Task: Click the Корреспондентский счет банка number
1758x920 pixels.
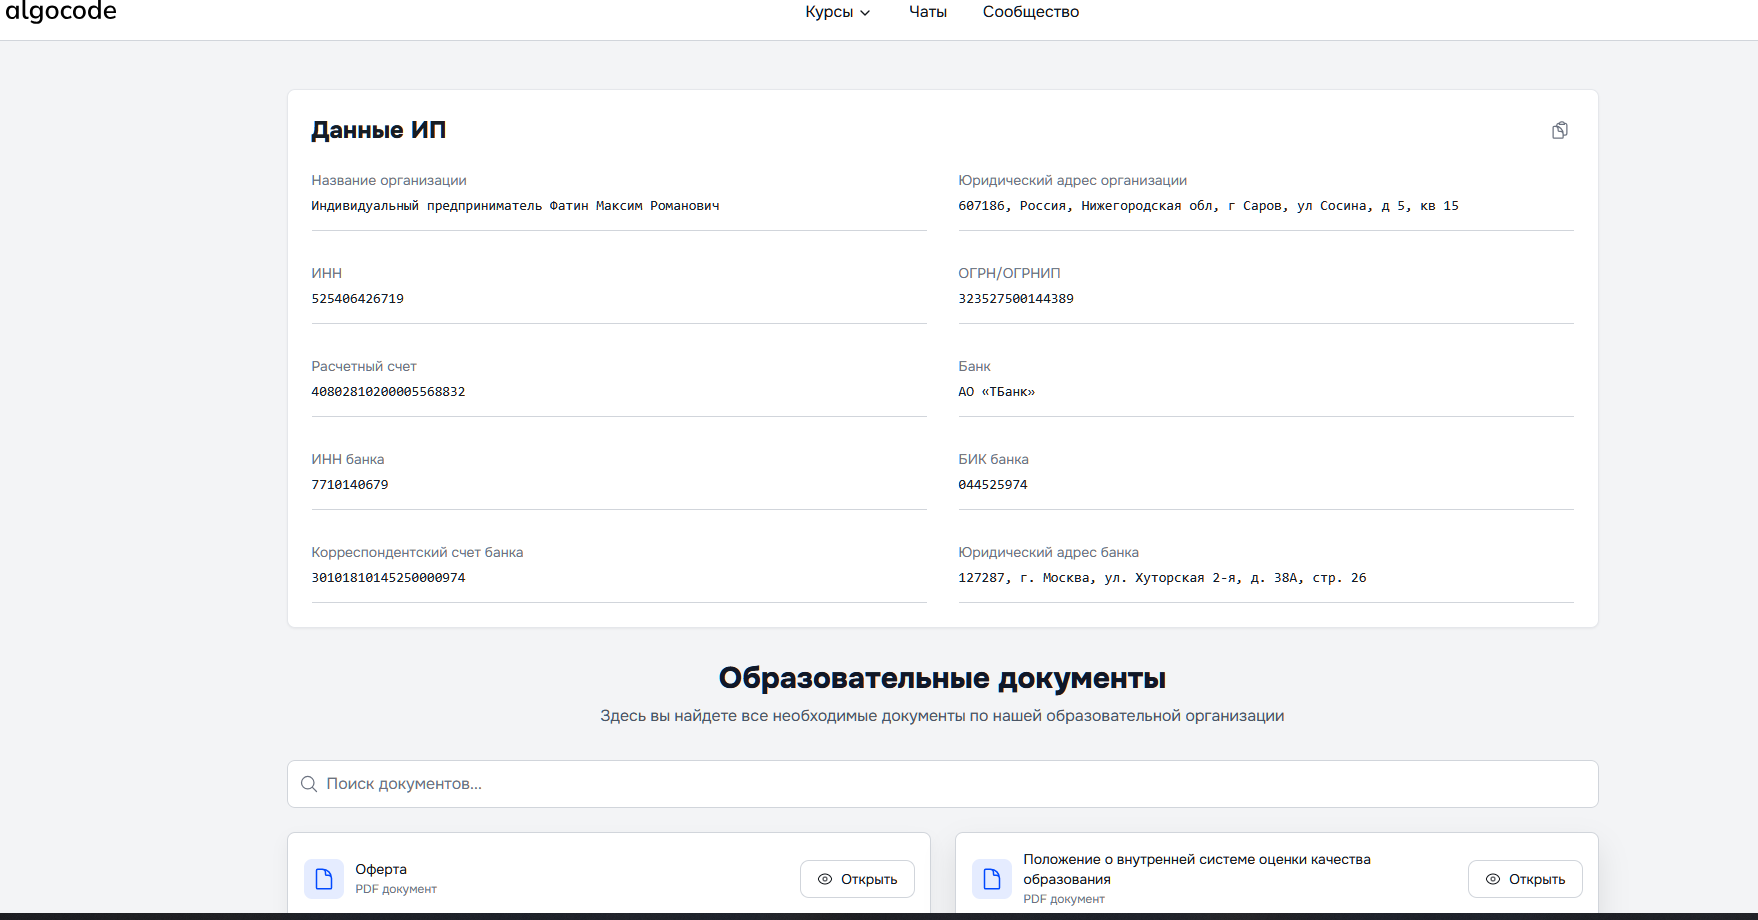Action: tap(388, 578)
